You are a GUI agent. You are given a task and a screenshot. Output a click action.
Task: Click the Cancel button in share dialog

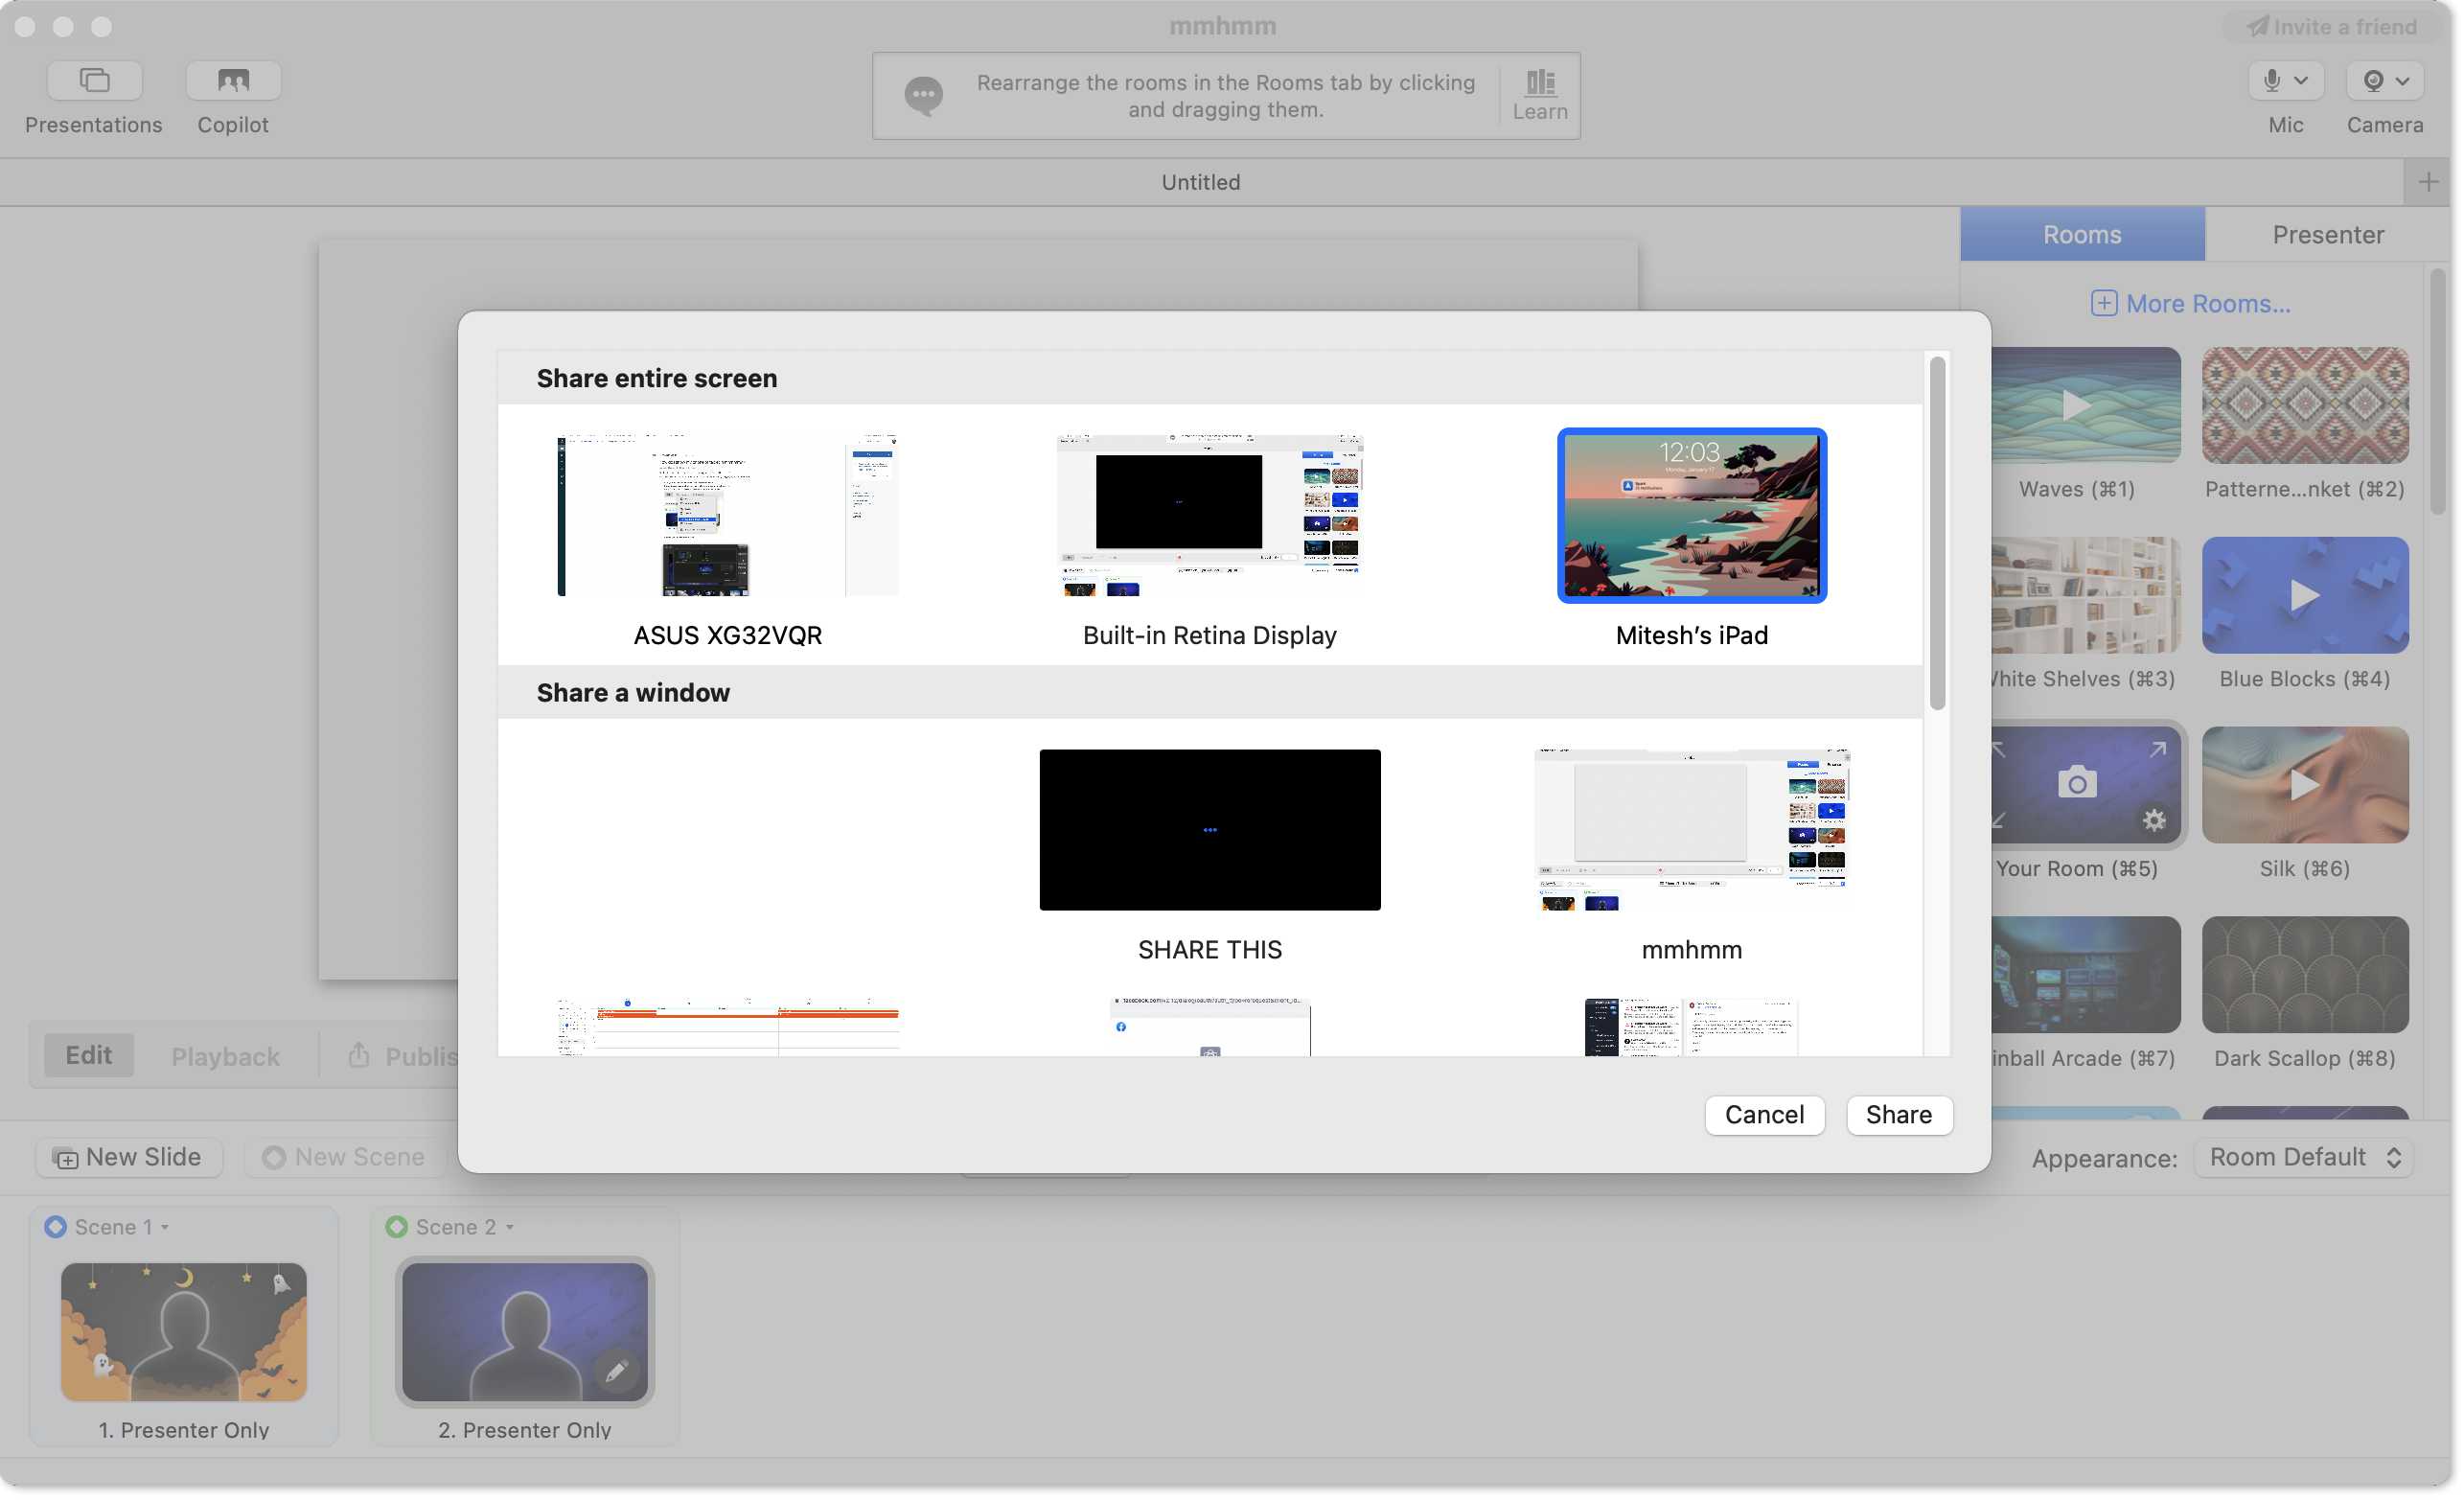[1764, 1115]
